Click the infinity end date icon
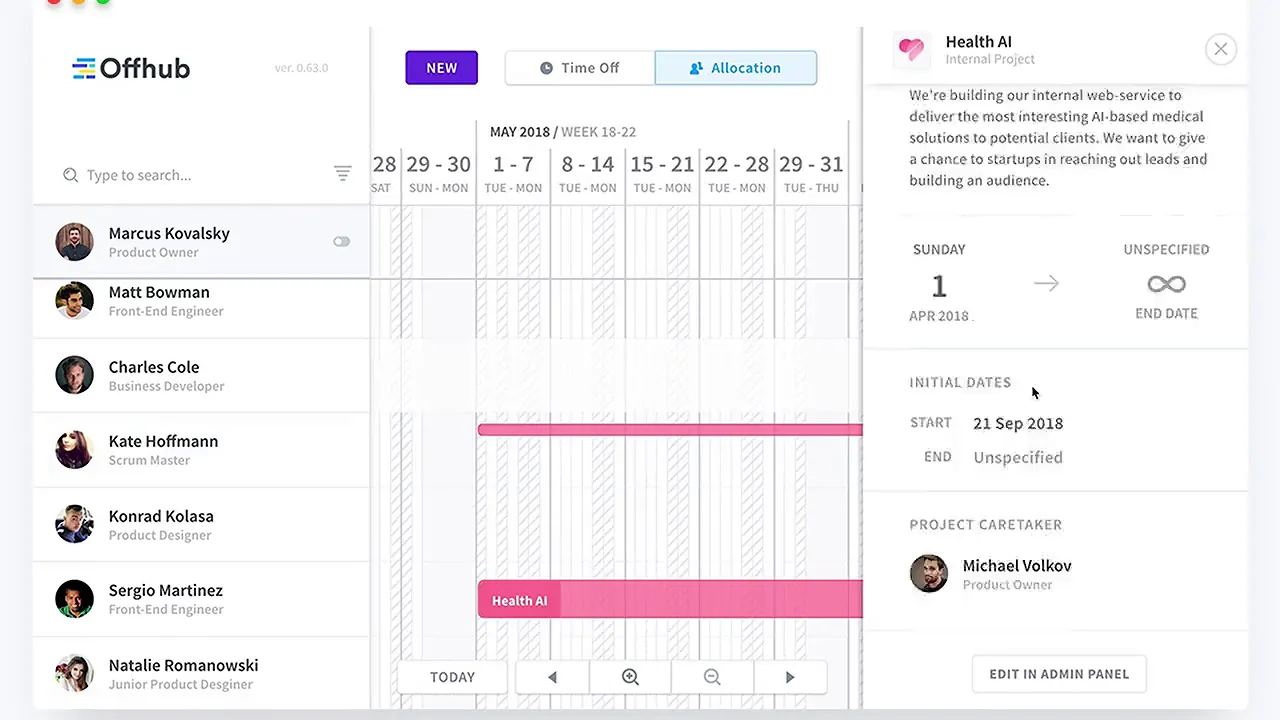 [x=1166, y=285]
